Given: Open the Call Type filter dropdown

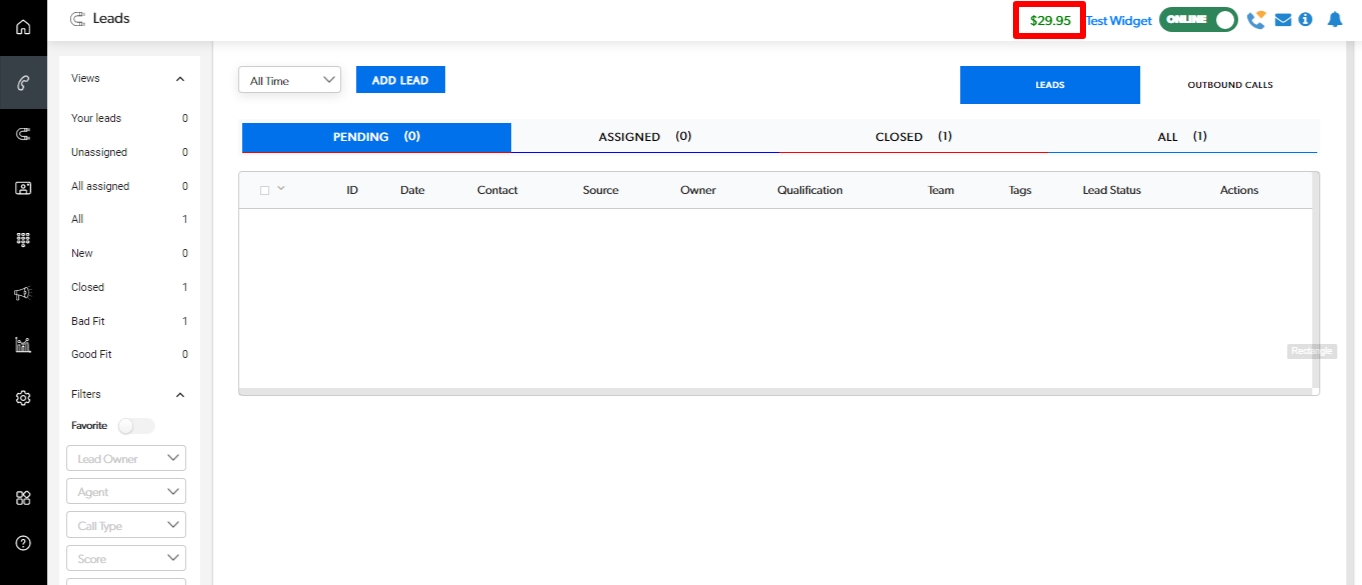Looking at the screenshot, I should [126, 526].
